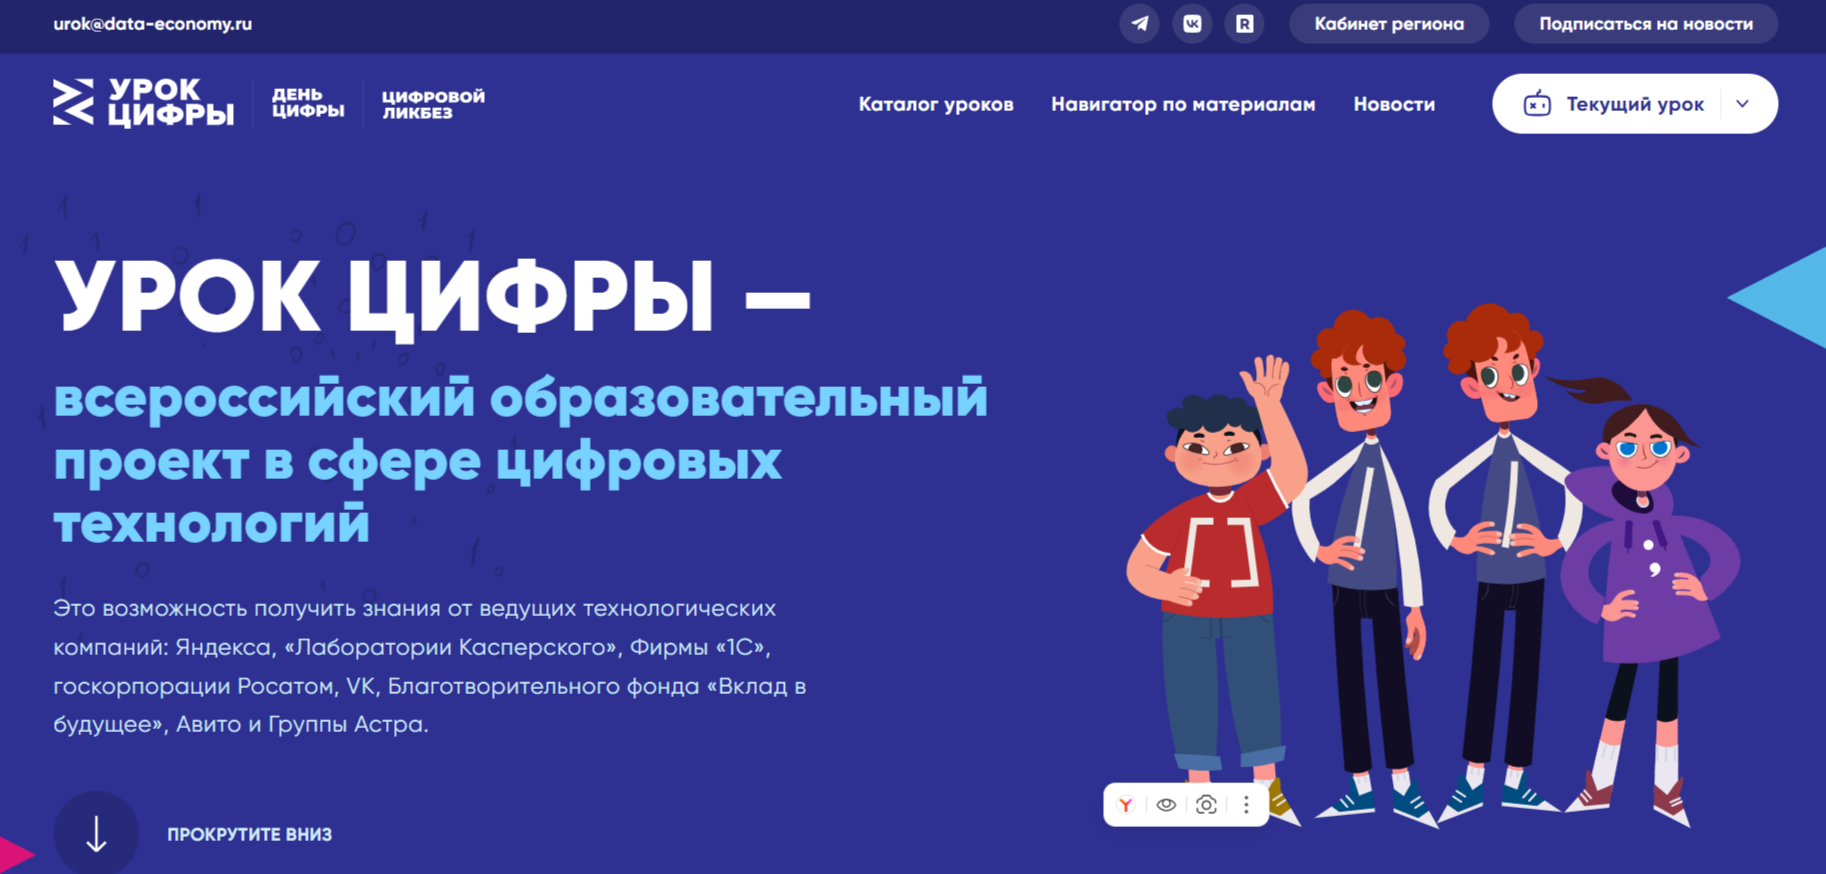This screenshot has width=1826, height=874.
Task: Open the VK social network icon
Action: click(x=1192, y=24)
